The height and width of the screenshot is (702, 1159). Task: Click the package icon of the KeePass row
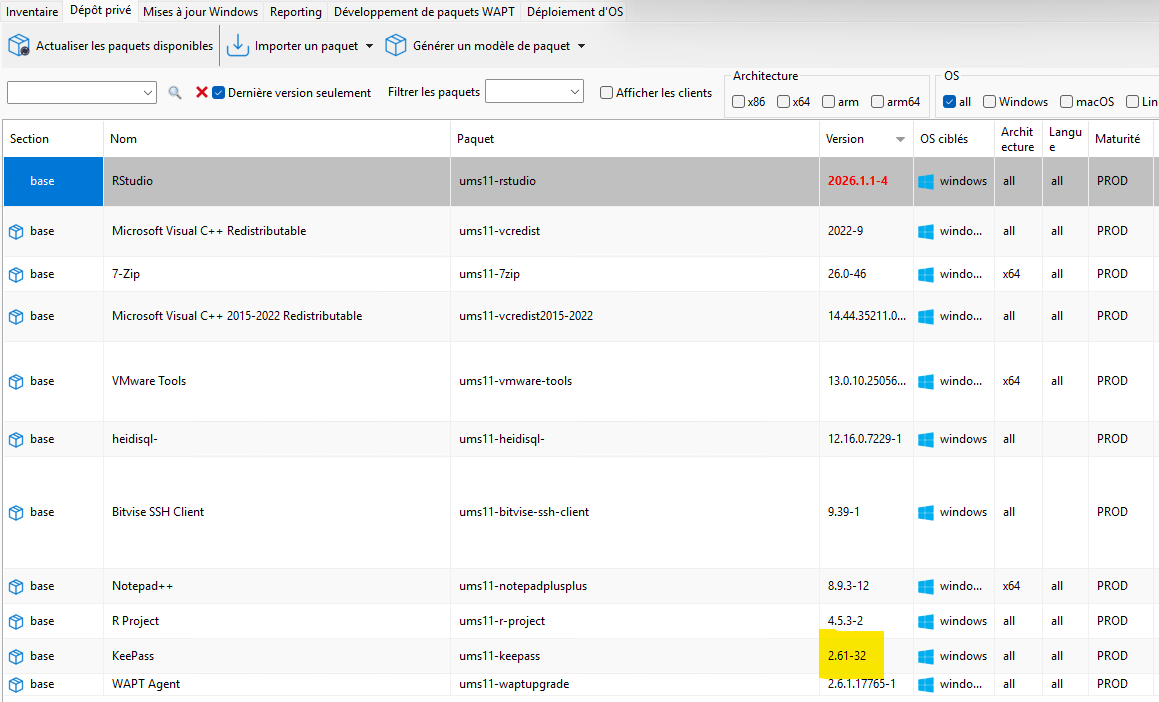[x=16, y=656]
